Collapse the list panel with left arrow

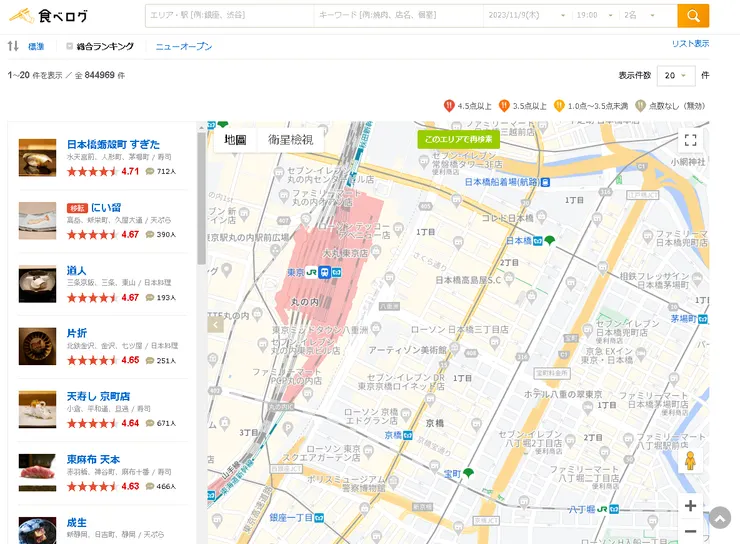point(216,325)
